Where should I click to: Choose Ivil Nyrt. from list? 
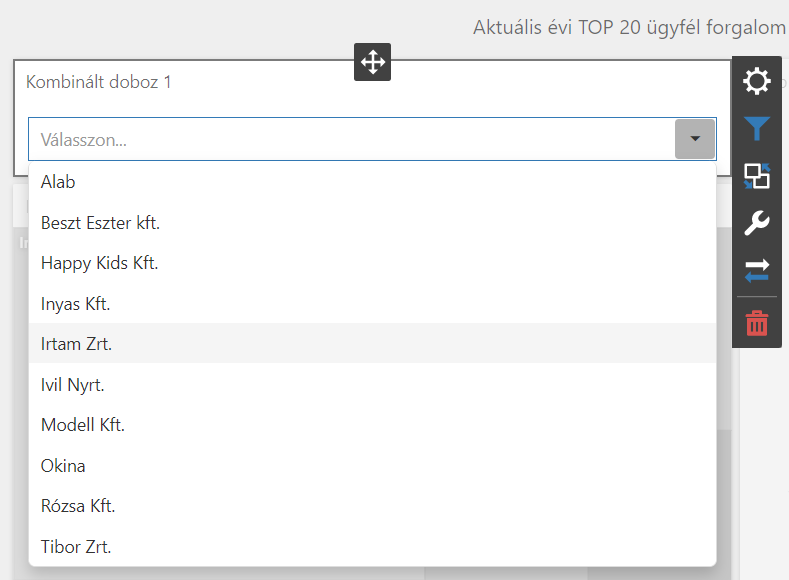72,384
